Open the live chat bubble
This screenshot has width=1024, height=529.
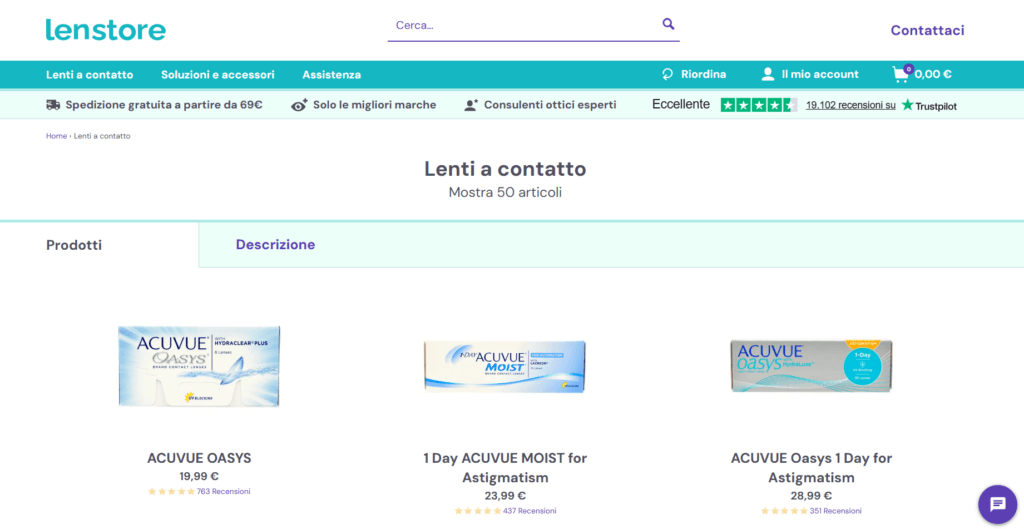997,505
